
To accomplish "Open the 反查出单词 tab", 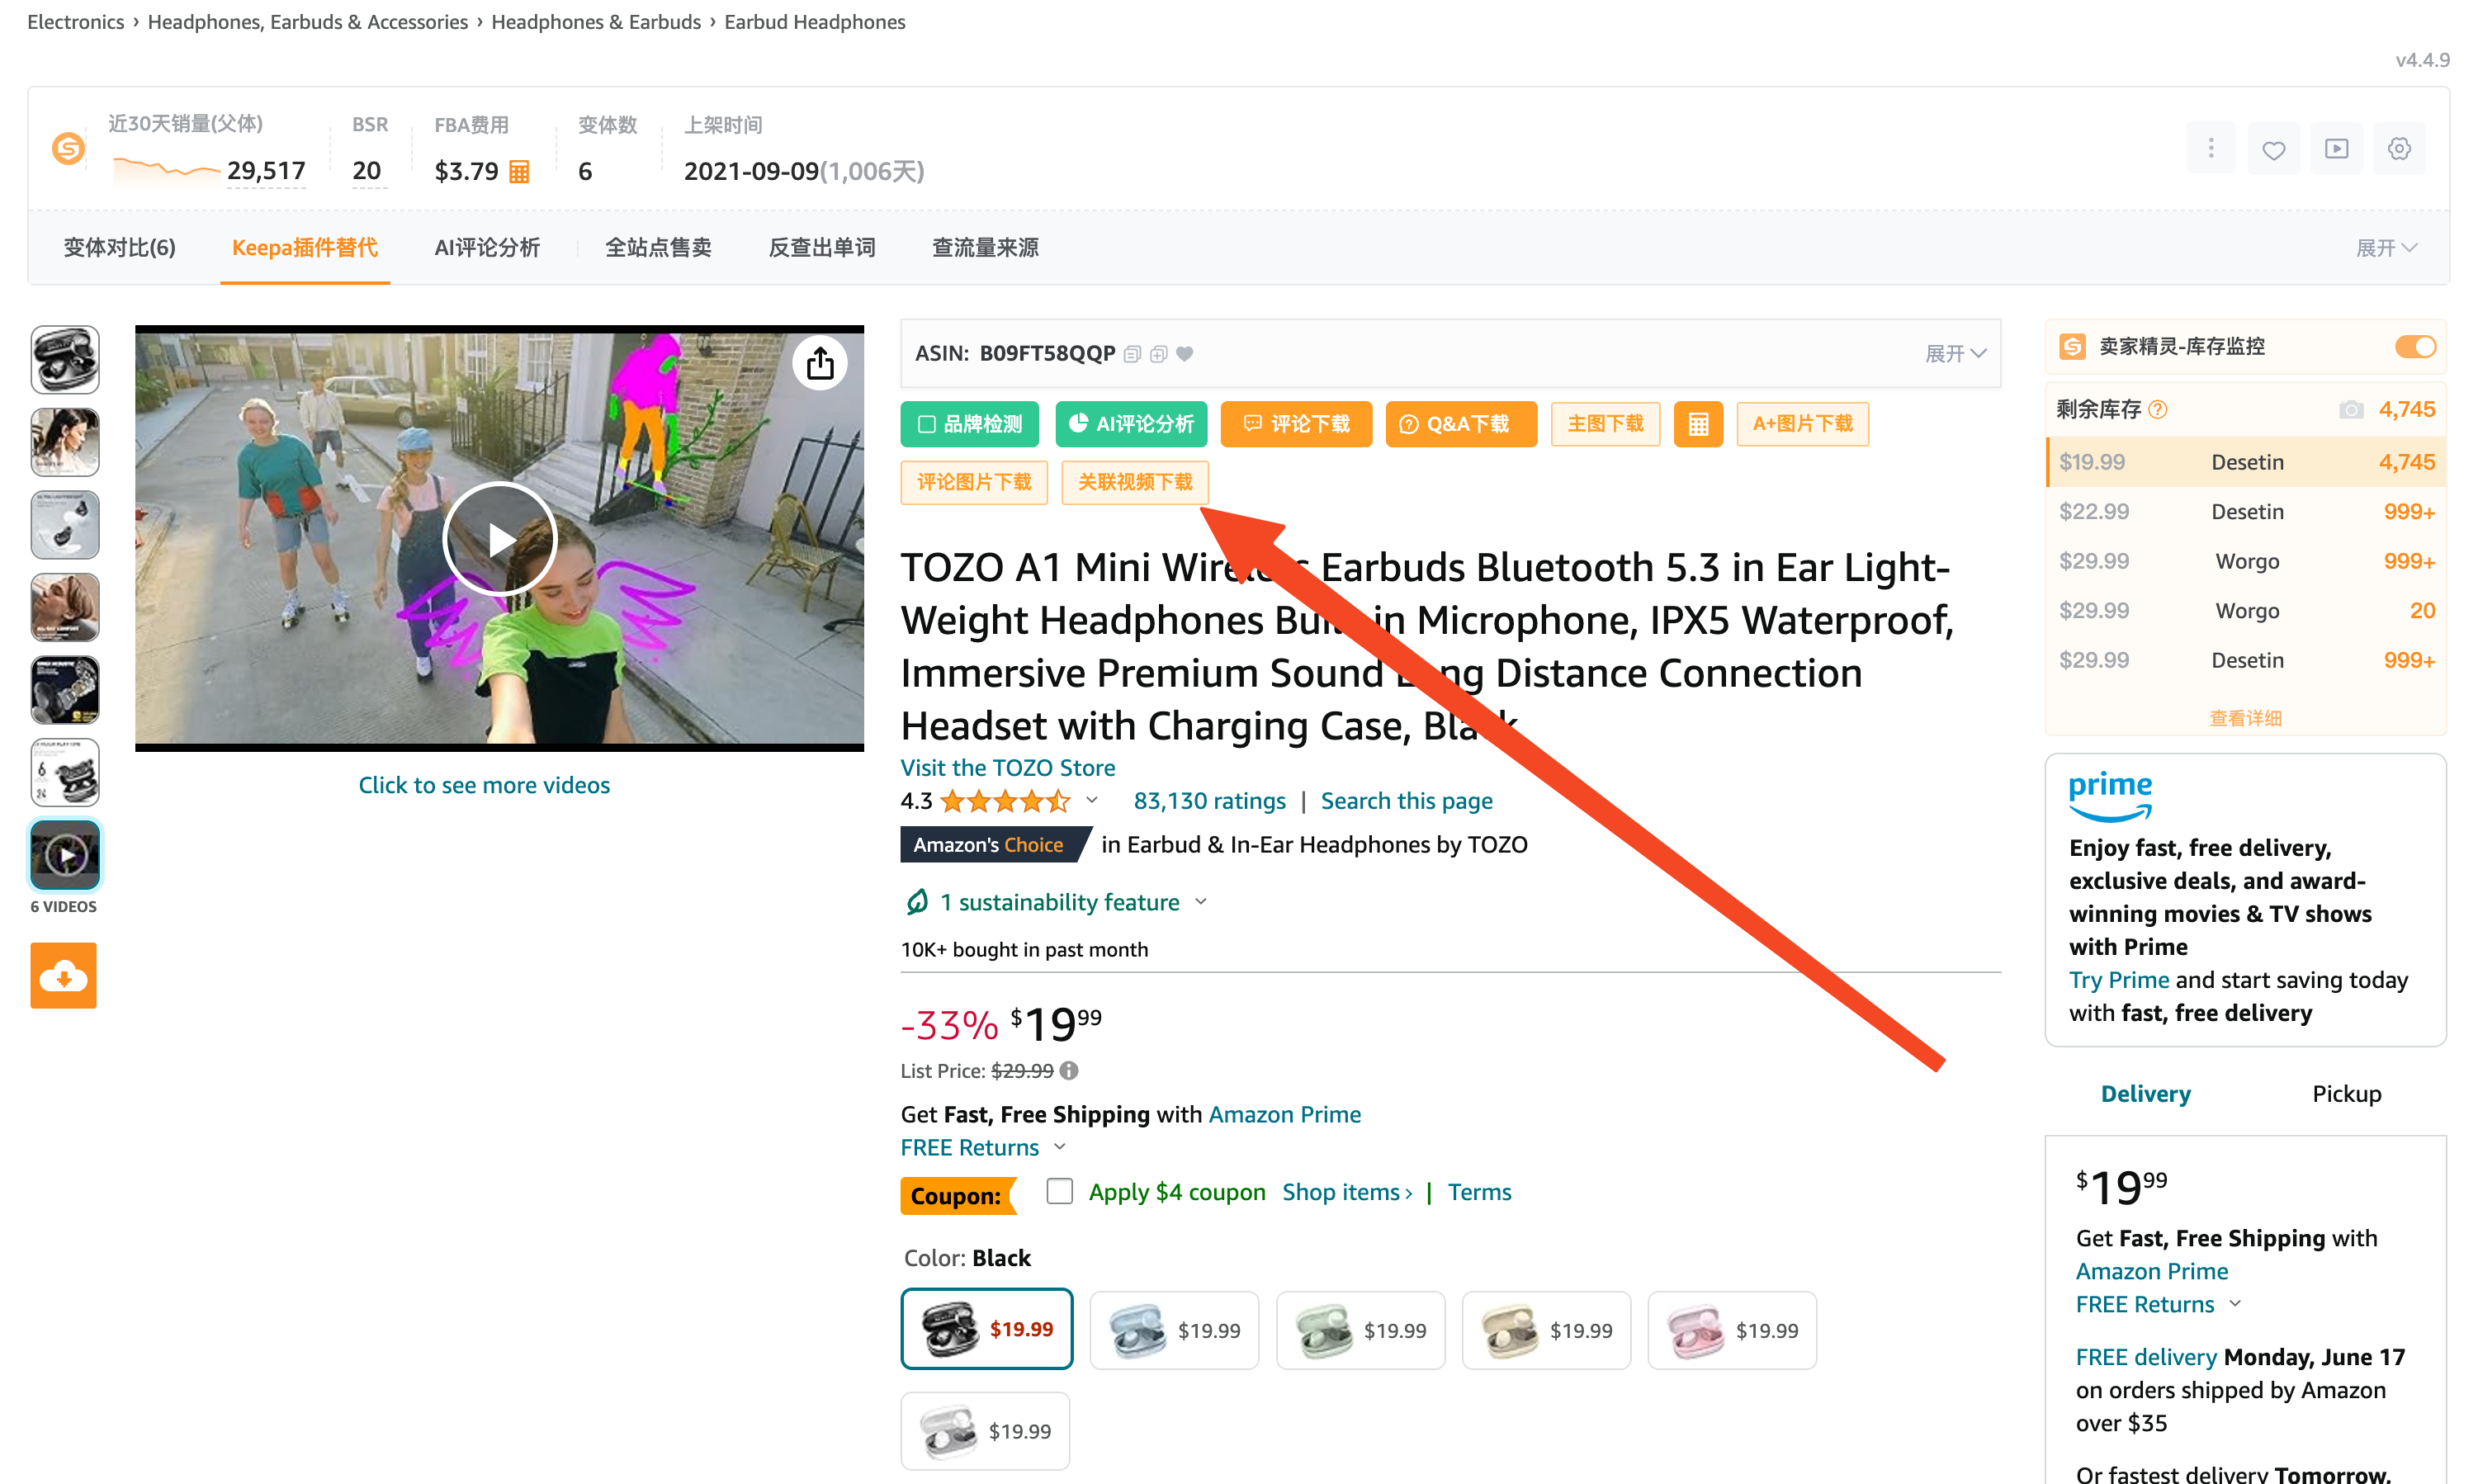I will coord(822,248).
